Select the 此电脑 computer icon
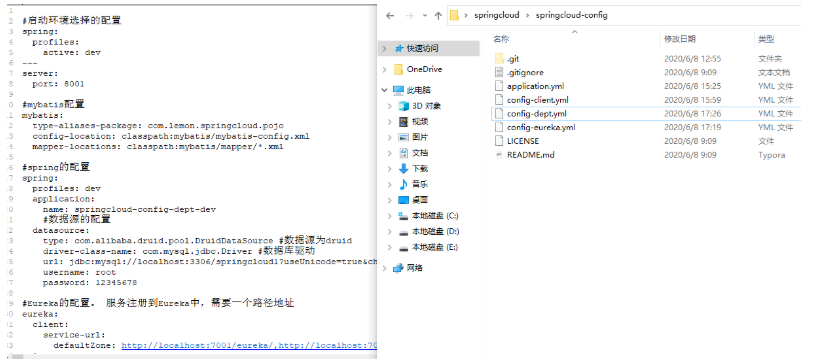 398,90
